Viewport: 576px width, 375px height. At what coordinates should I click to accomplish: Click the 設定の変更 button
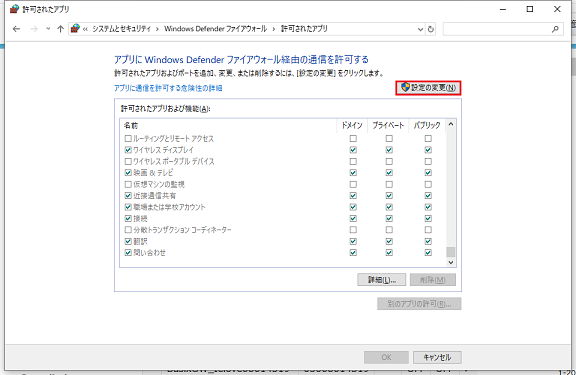pyautogui.click(x=428, y=88)
